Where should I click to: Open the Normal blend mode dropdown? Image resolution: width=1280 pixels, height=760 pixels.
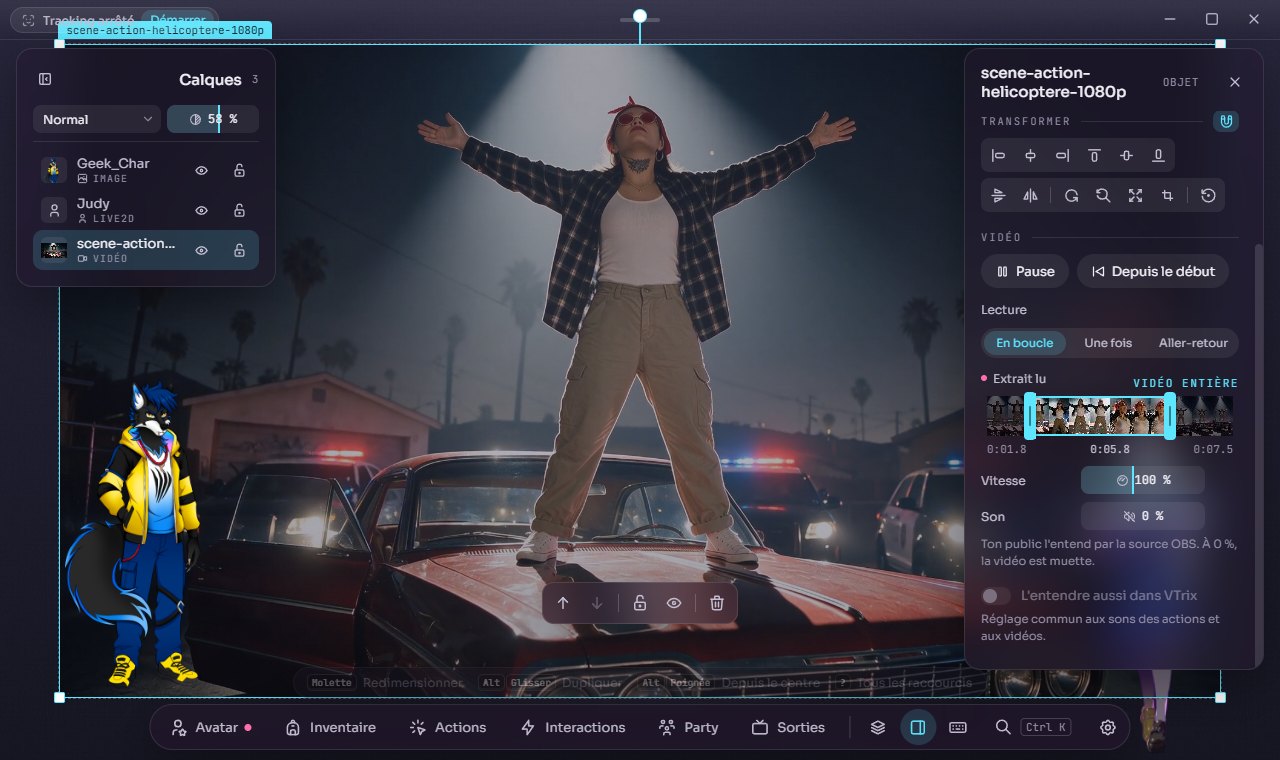pyautogui.click(x=97, y=119)
